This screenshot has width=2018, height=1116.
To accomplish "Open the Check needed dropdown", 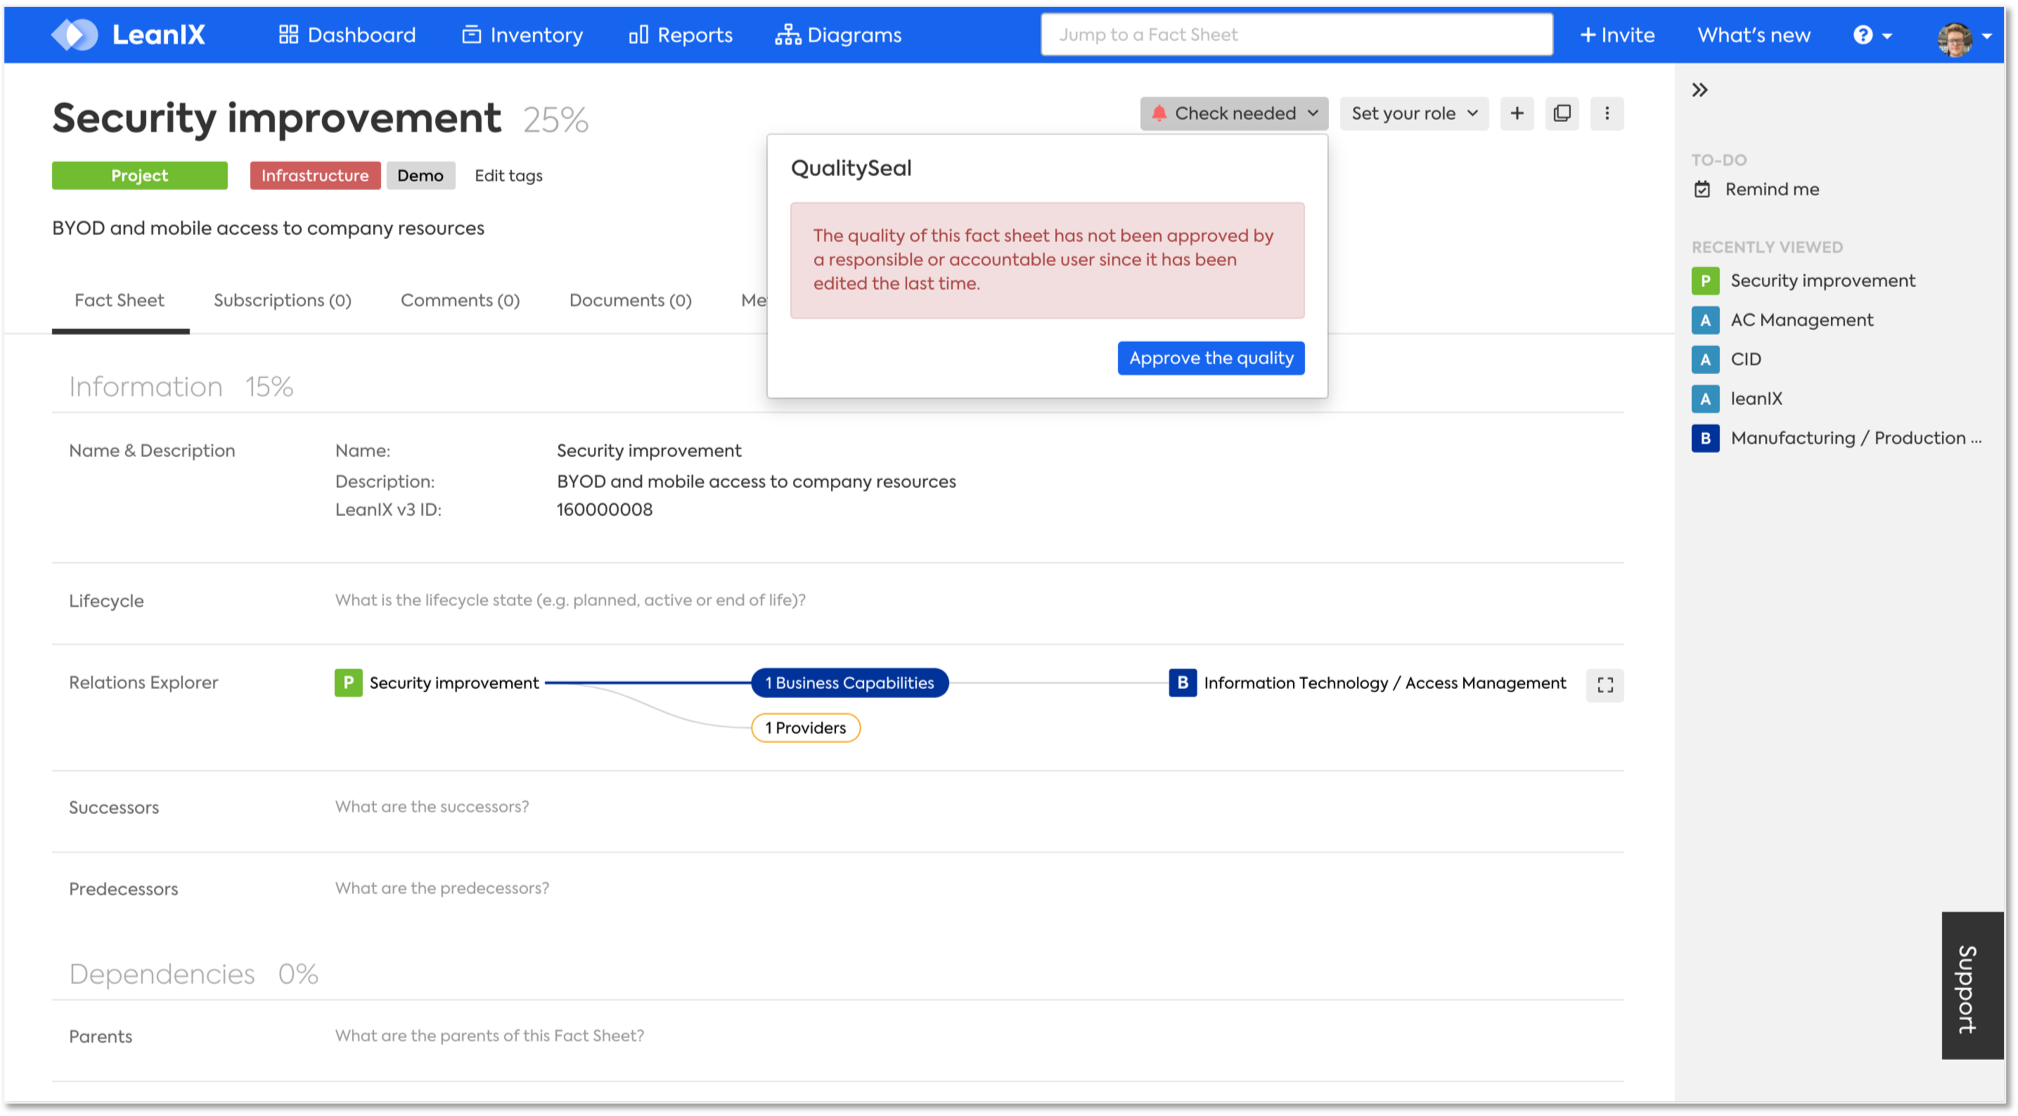I will click(1233, 114).
